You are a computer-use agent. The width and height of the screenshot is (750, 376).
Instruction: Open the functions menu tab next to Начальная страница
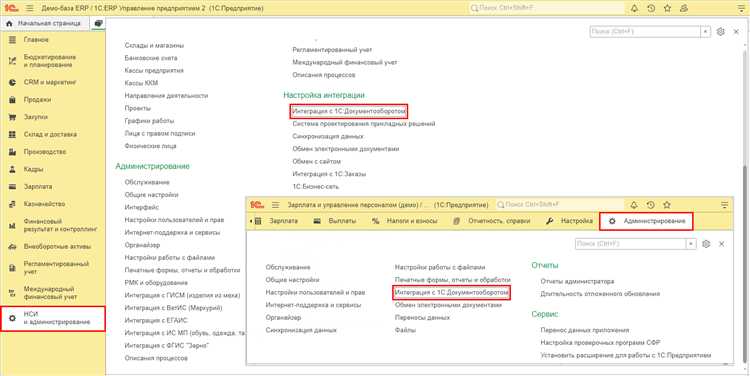point(98,23)
